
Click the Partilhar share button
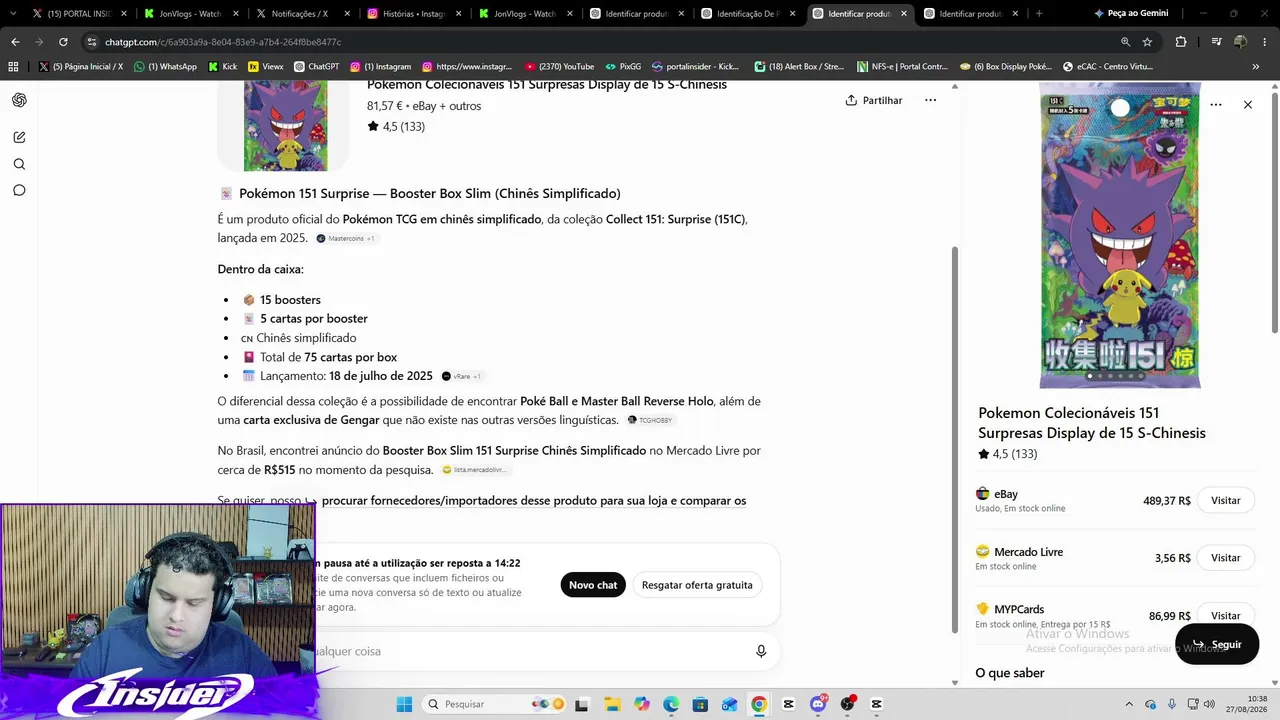874,100
